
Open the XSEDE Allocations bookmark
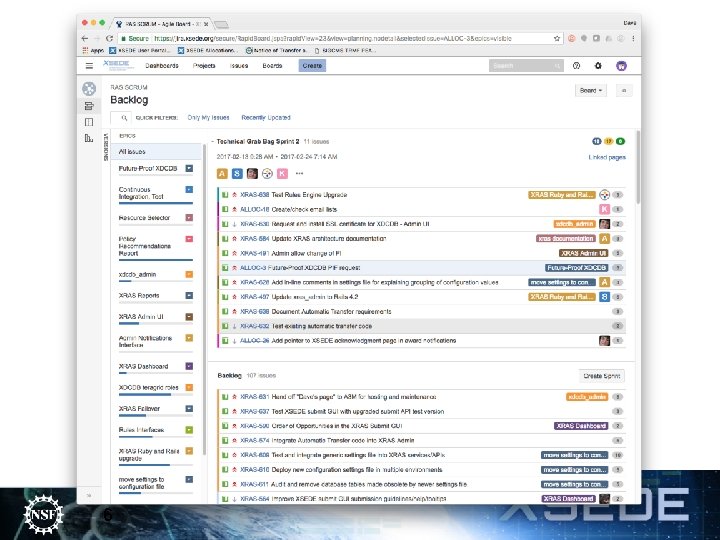click(x=208, y=51)
